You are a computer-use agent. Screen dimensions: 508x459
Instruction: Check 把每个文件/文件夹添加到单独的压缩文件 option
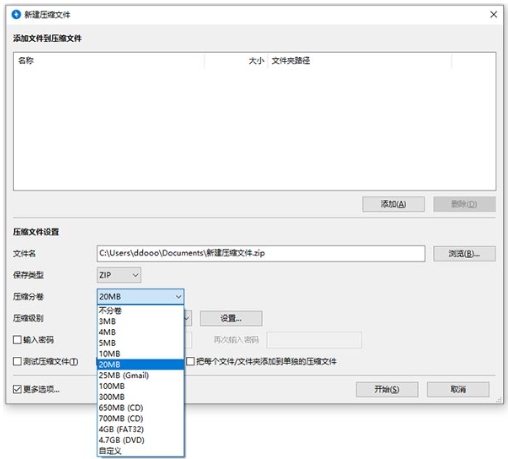tap(190, 361)
